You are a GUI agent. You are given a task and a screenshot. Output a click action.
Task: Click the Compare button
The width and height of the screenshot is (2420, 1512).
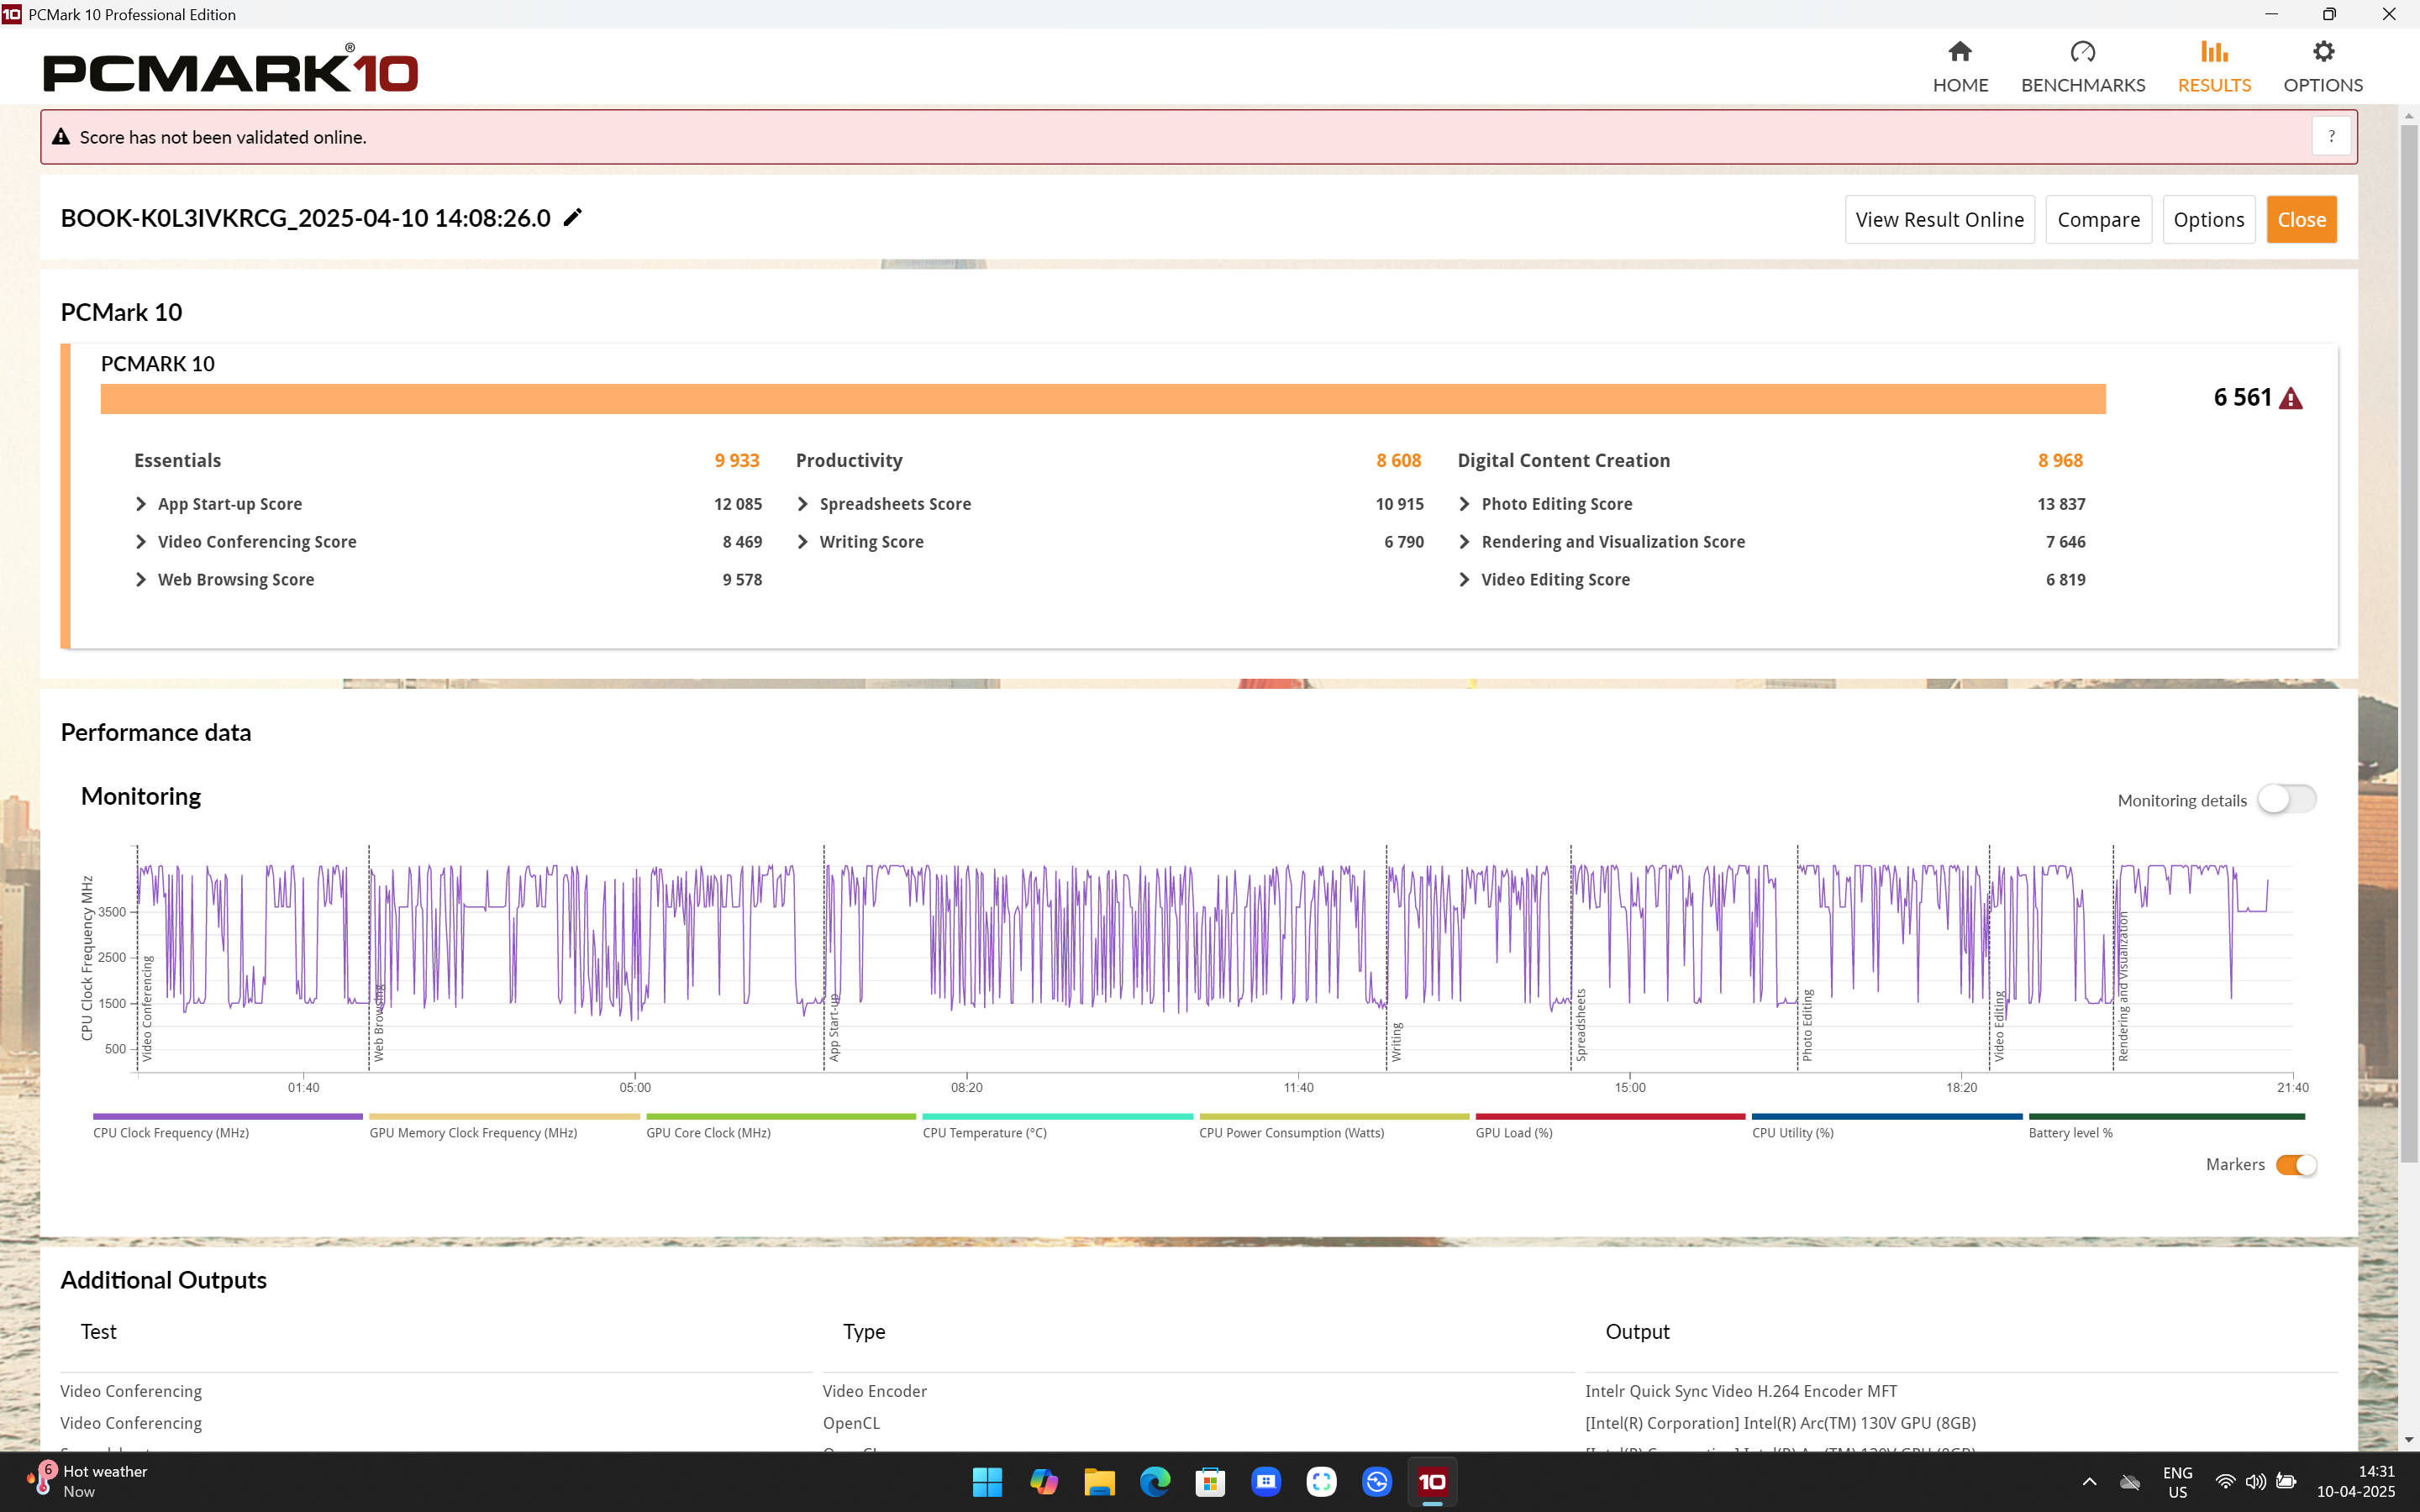point(2098,219)
